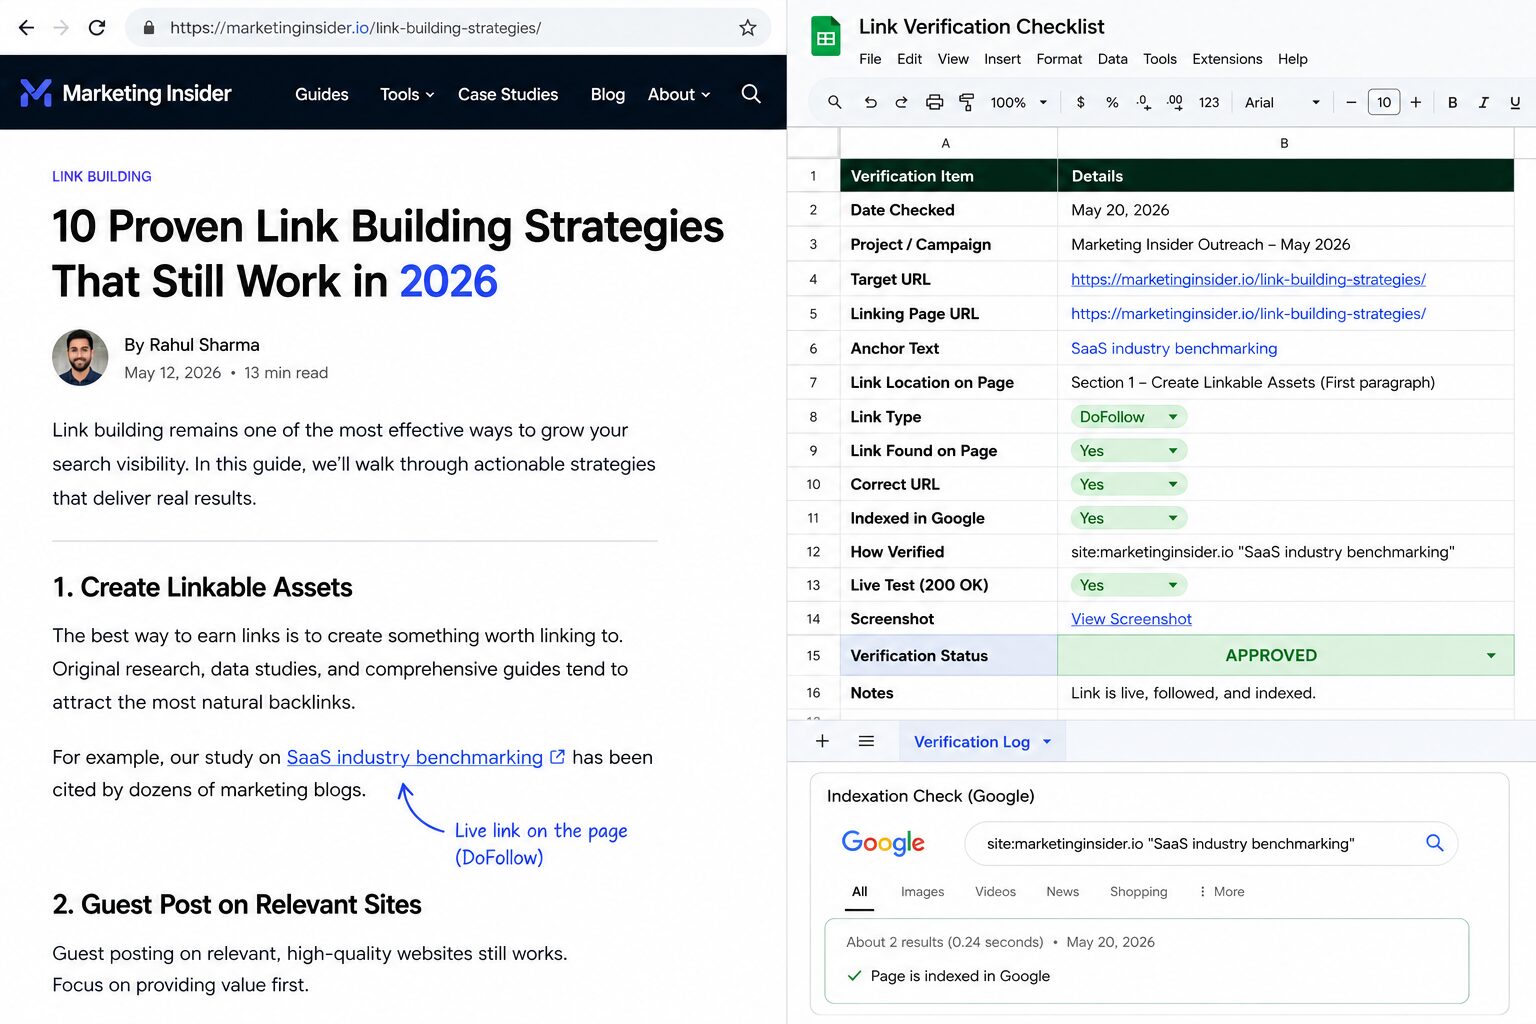
Task: Open the Extensions menu
Action: 1227,59
